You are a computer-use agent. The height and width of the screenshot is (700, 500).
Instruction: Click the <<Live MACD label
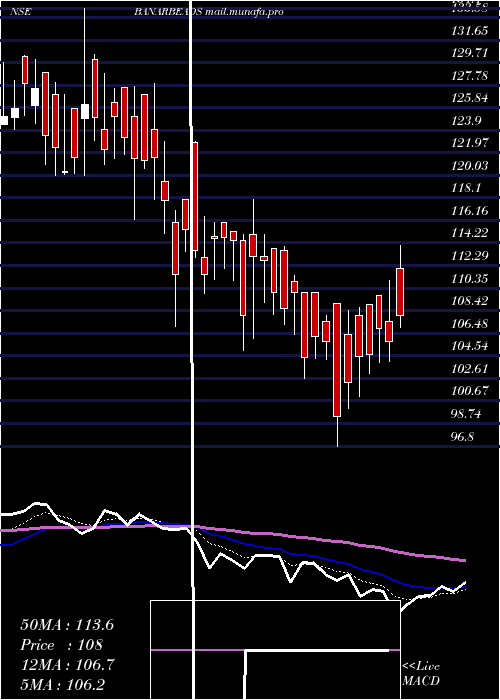421,673
